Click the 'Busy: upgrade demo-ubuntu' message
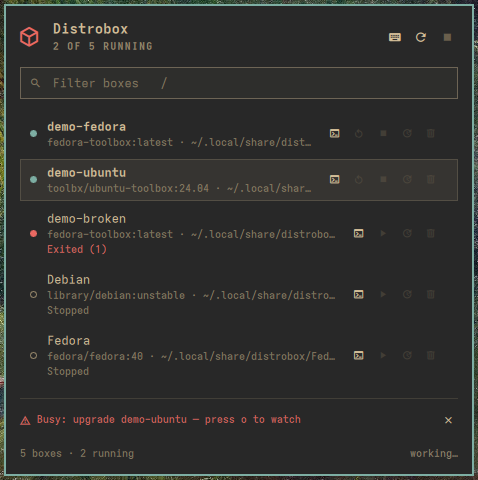The width and height of the screenshot is (478, 480). point(112,420)
